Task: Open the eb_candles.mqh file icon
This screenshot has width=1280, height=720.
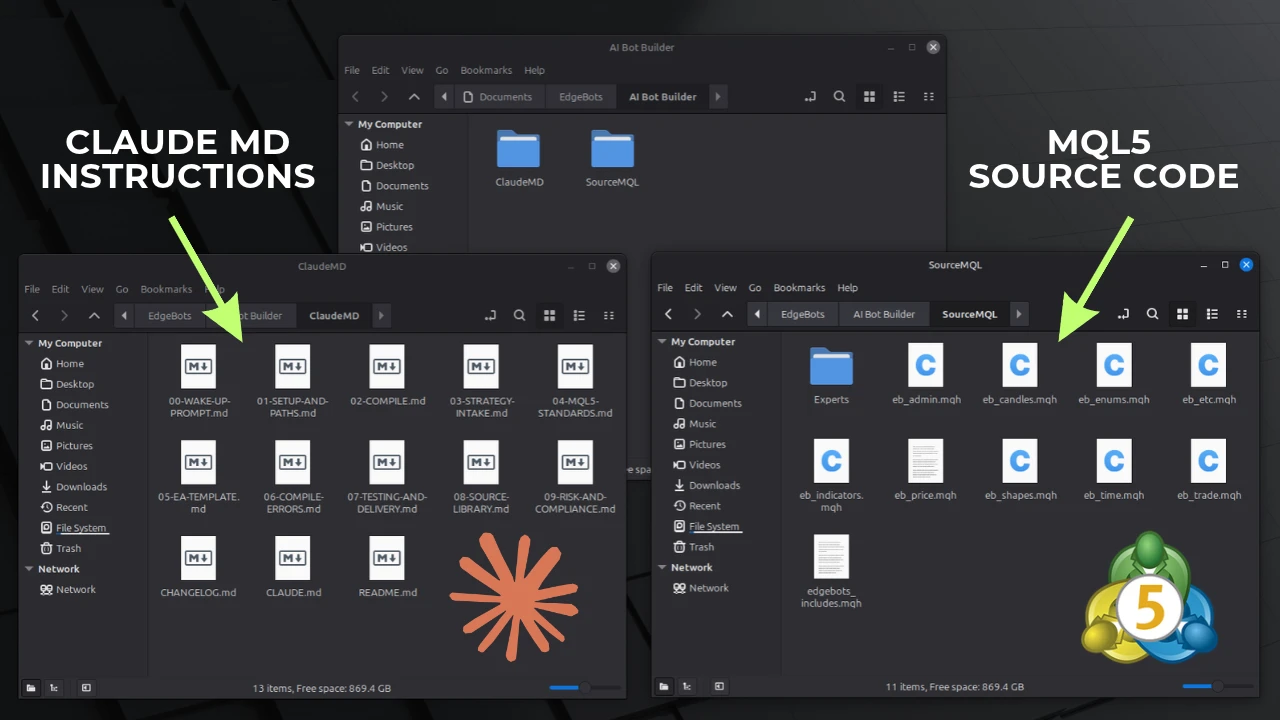Action: point(1020,365)
